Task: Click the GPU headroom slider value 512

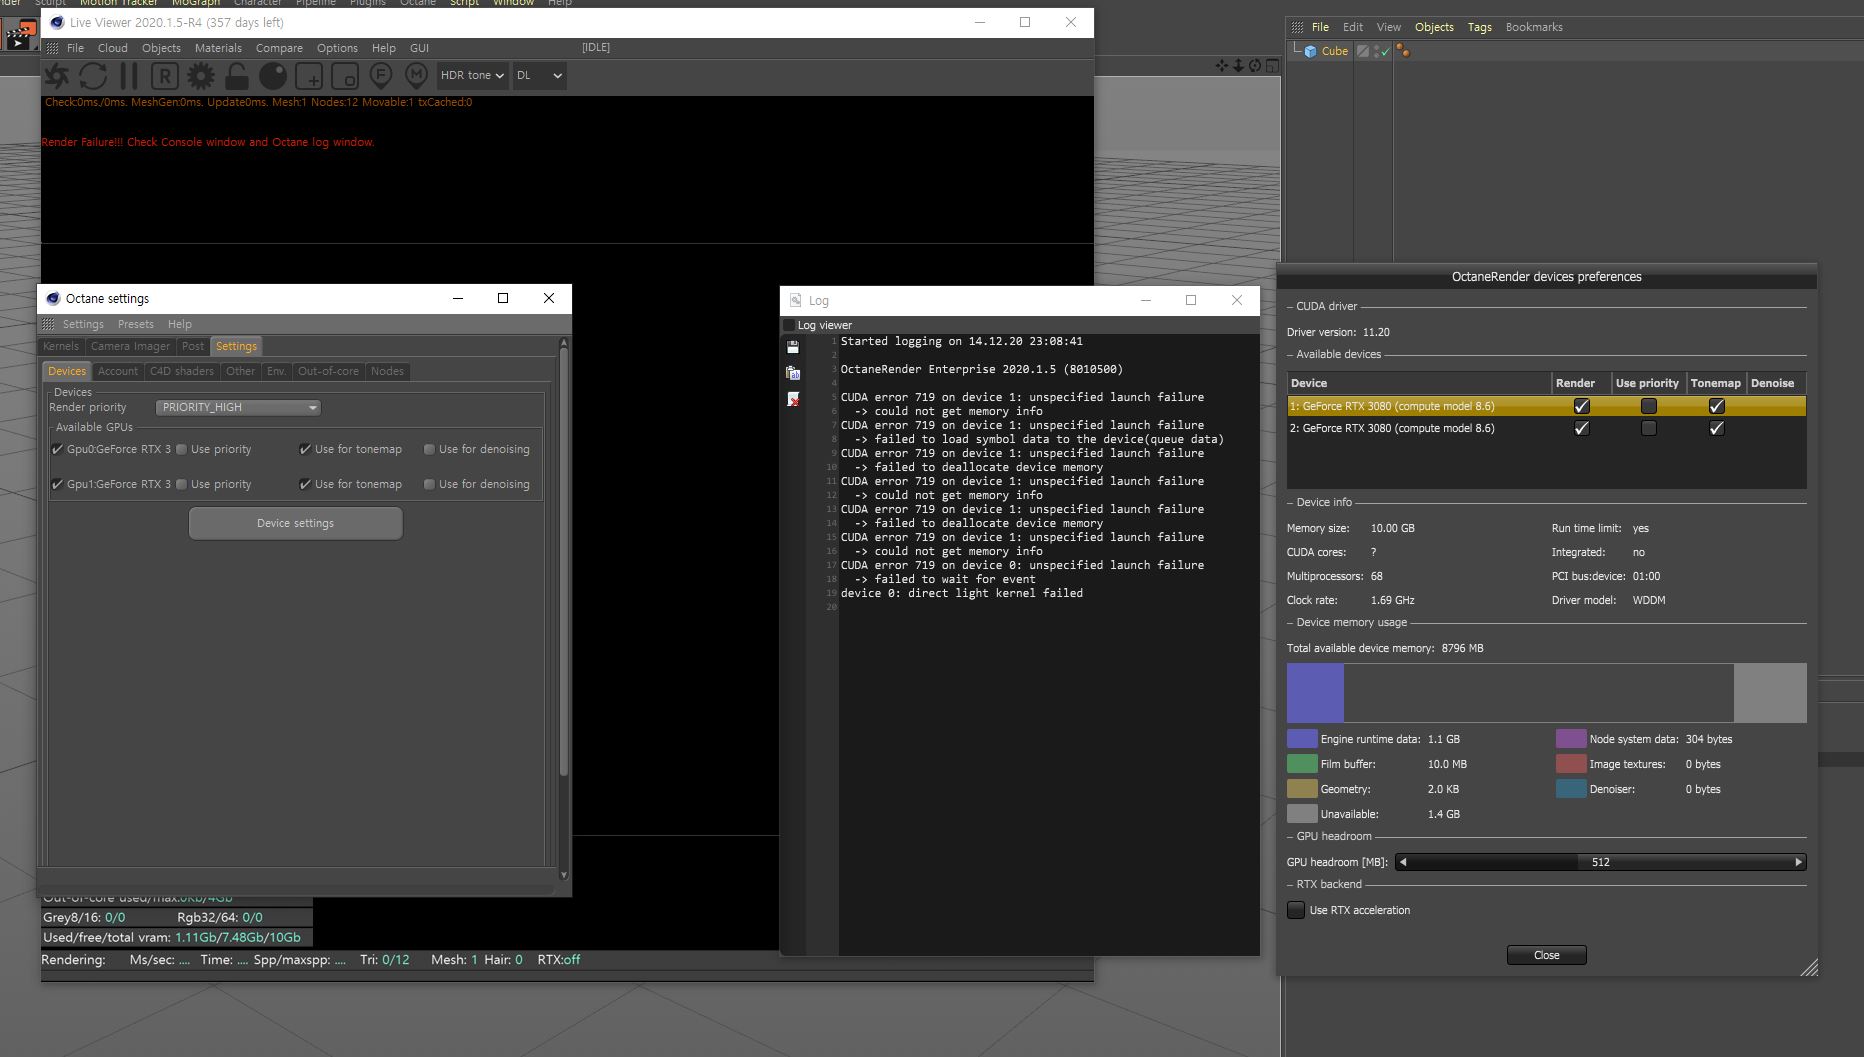Action: 1600,862
